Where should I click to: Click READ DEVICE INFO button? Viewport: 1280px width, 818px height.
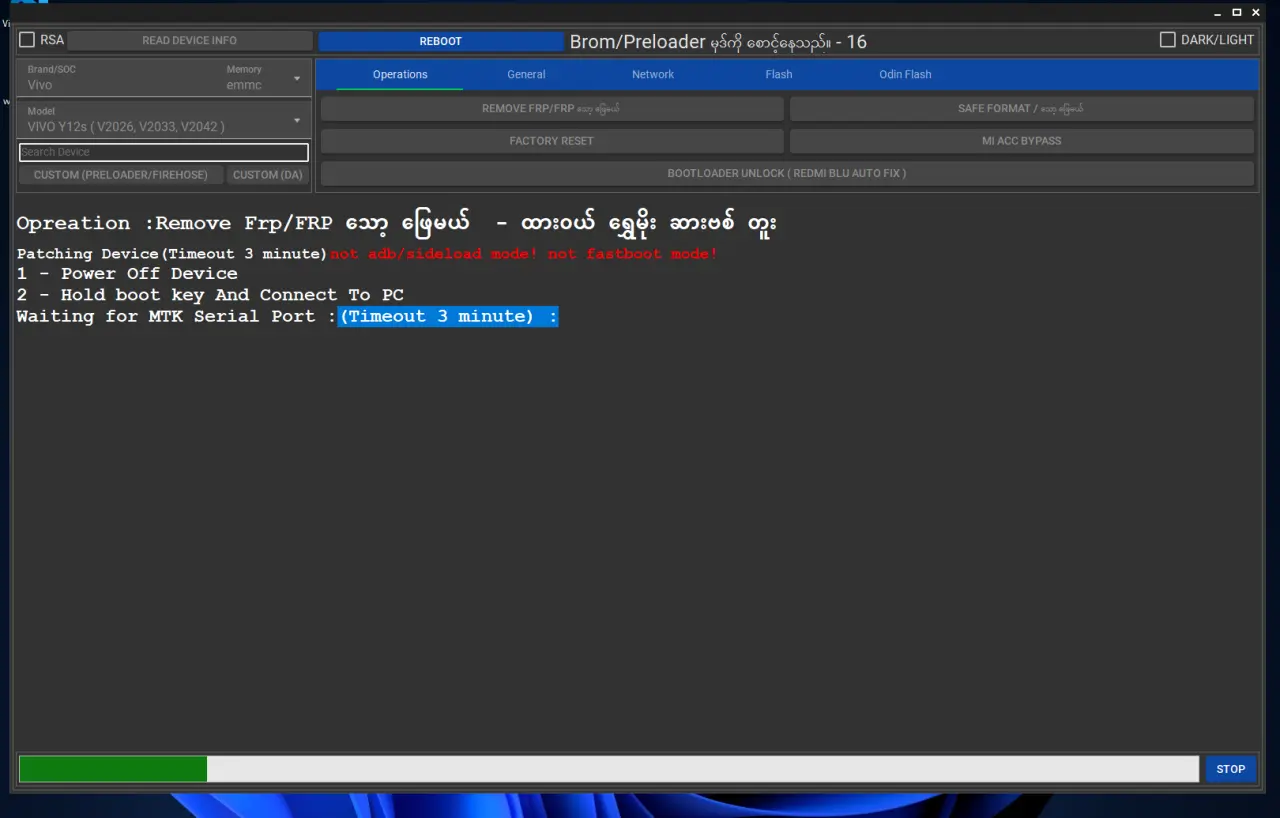pos(190,41)
